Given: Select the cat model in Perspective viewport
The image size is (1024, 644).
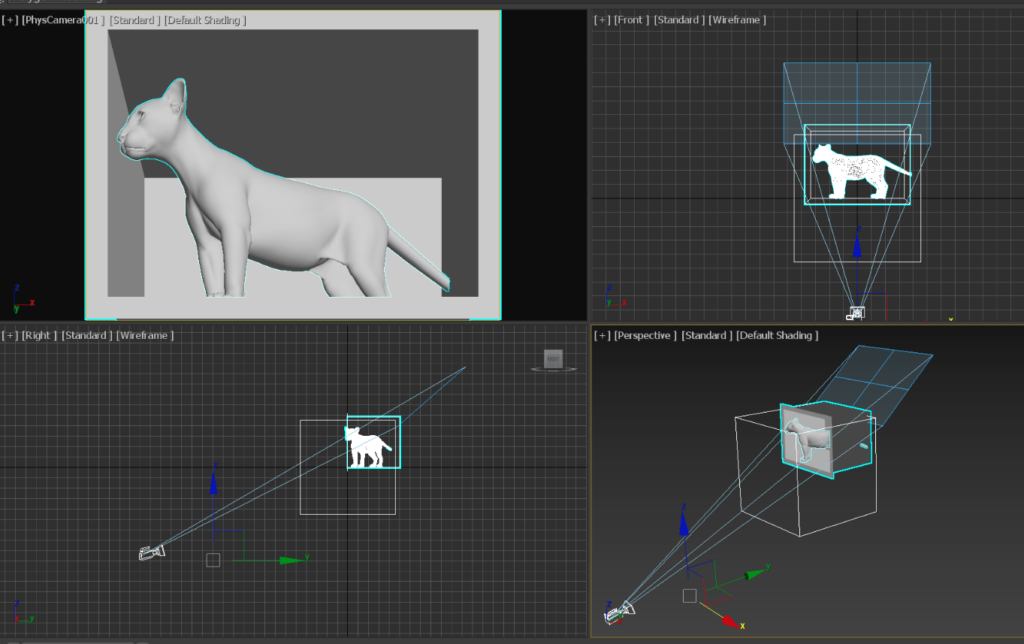Looking at the screenshot, I should [x=808, y=441].
